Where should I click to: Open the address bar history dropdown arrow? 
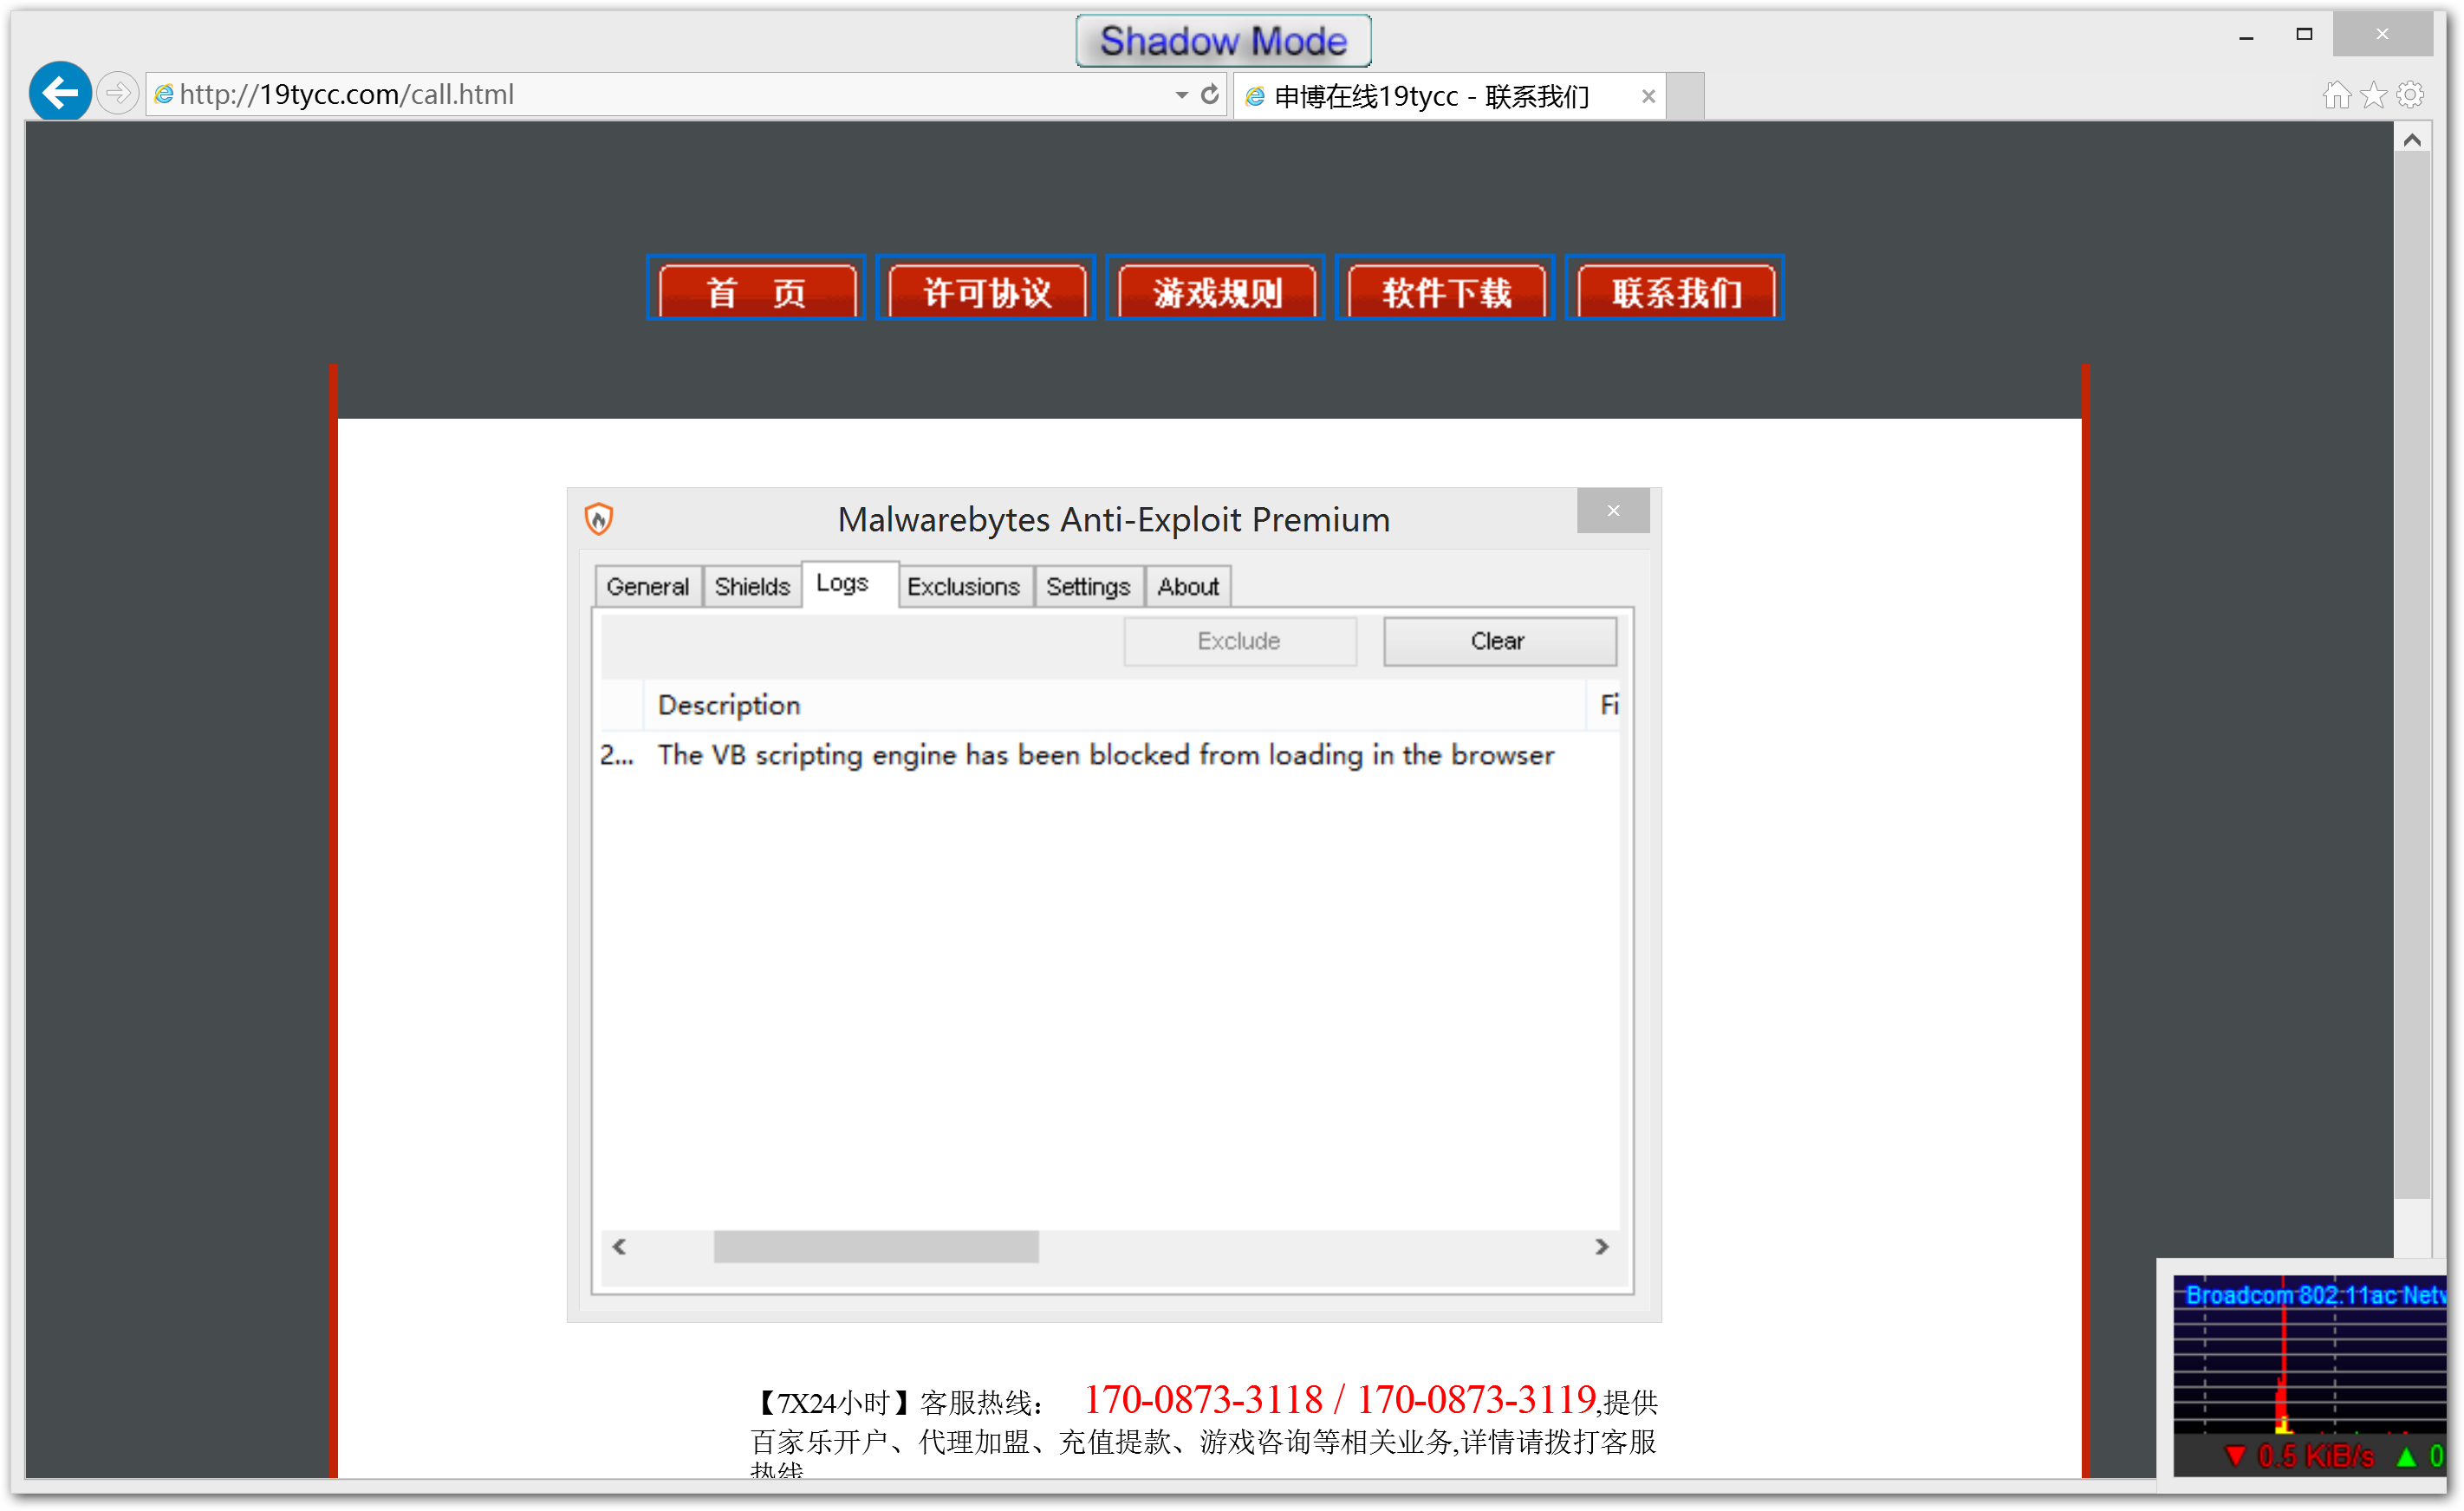1181,95
